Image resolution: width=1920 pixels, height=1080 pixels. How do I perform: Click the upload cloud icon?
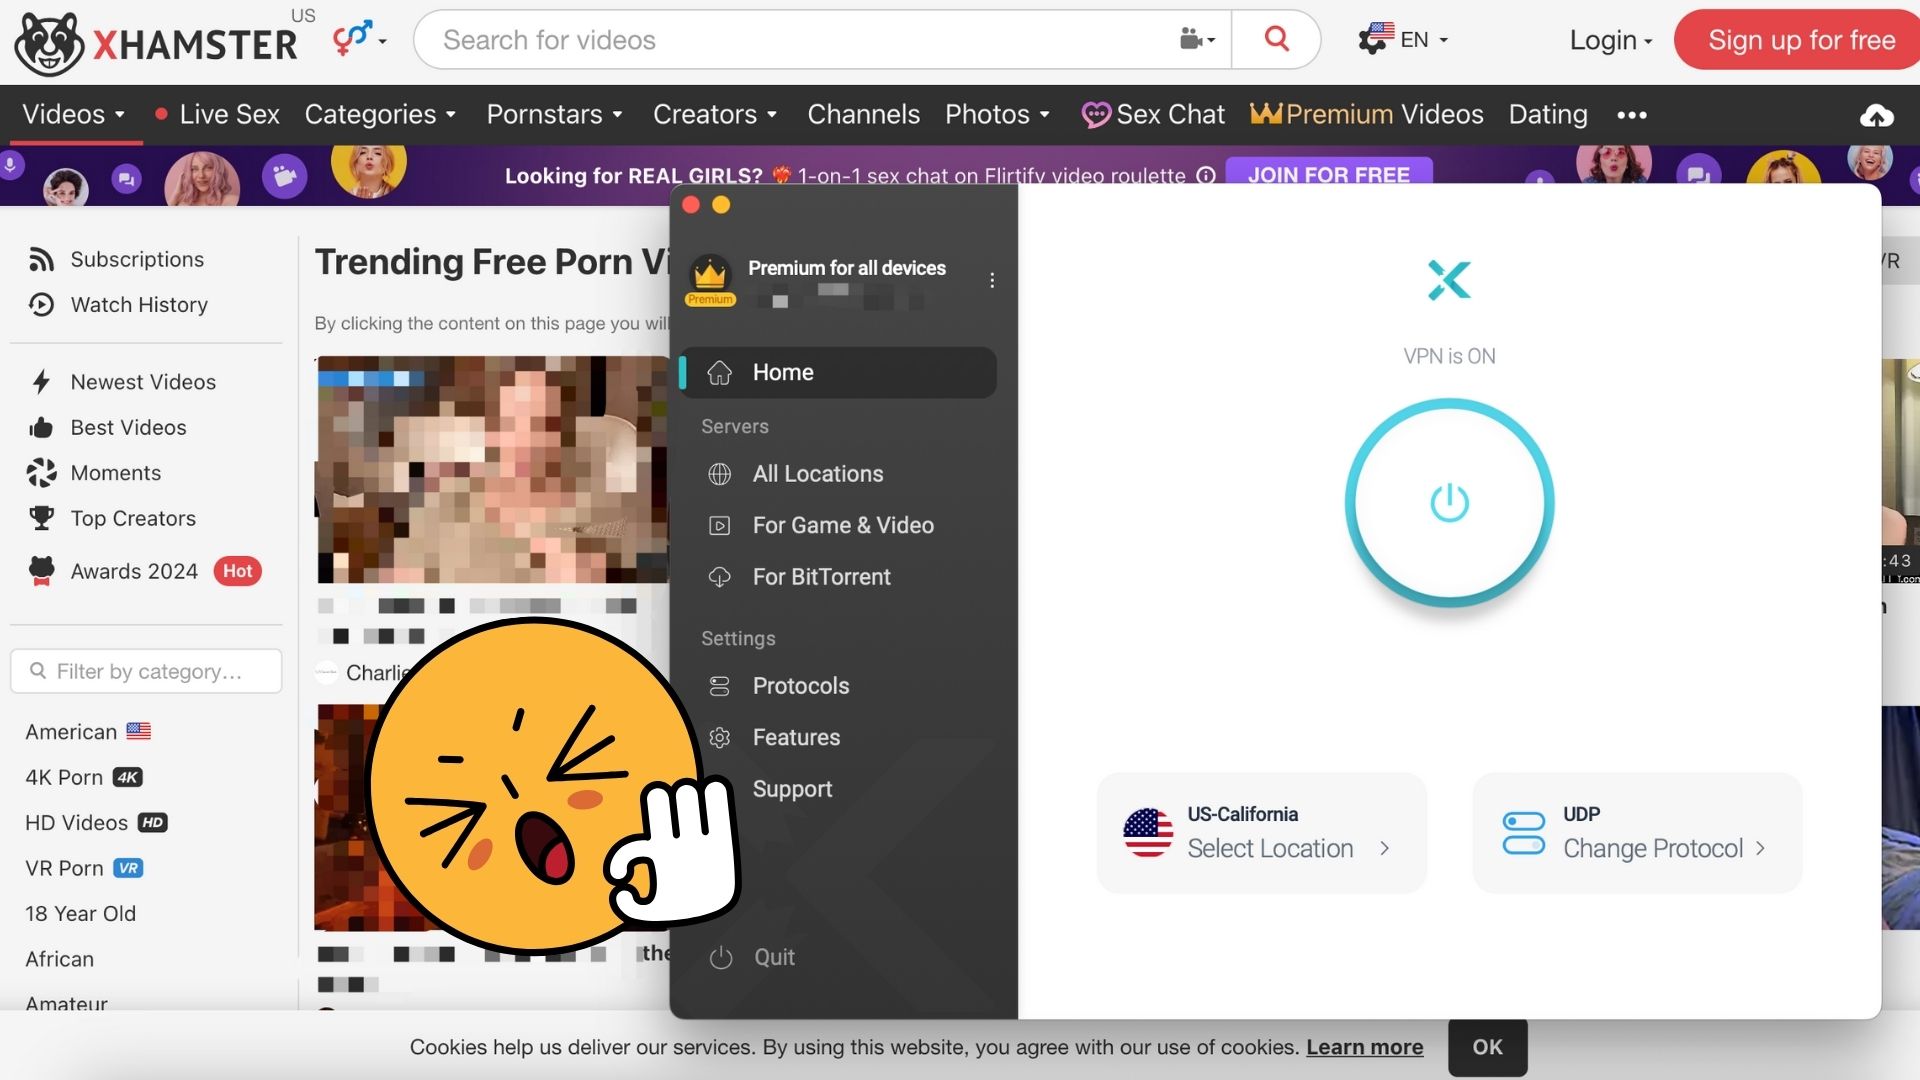1876,116
